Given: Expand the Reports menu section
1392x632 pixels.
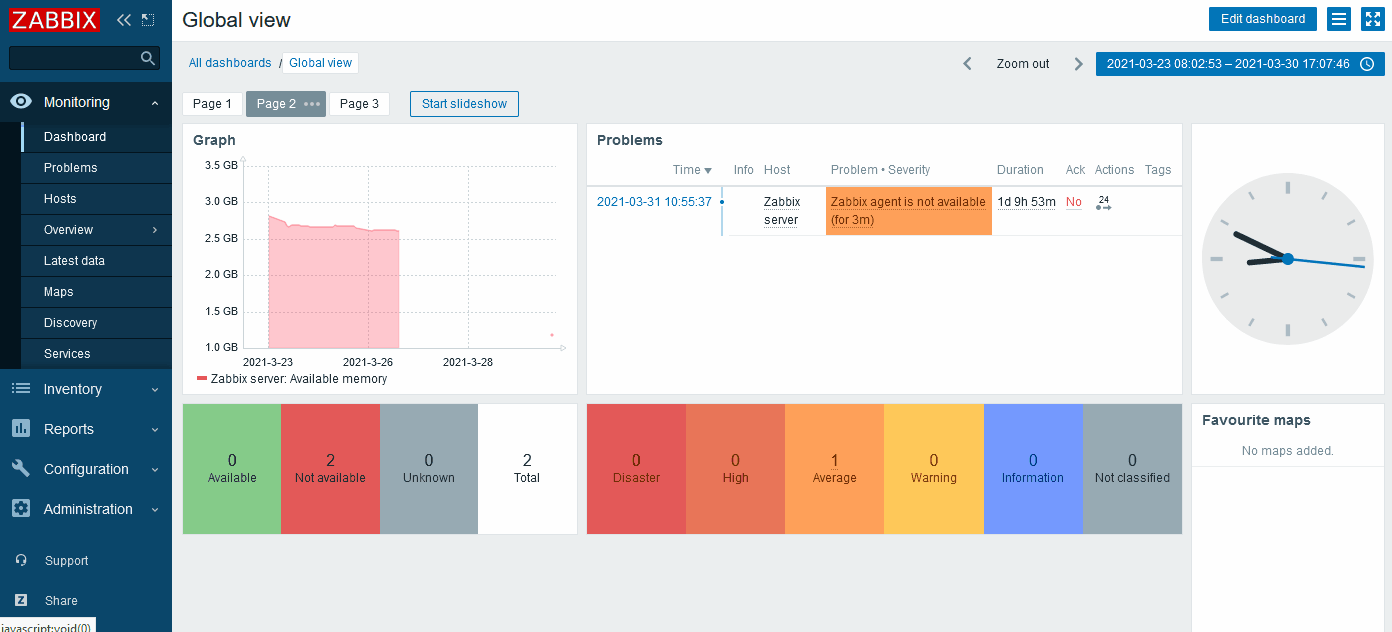Looking at the screenshot, I should tap(155, 430).
